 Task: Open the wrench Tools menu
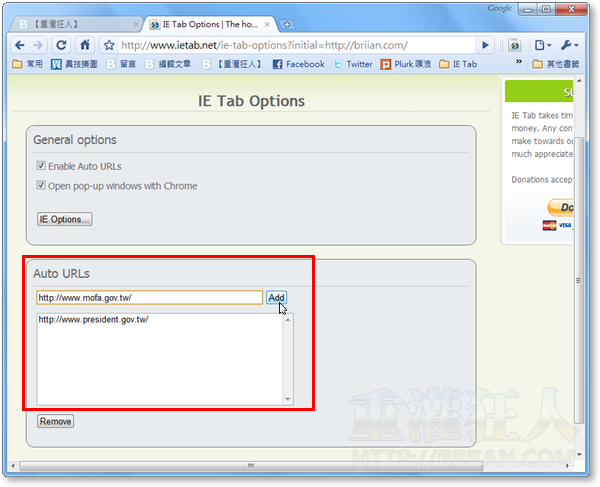(574, 45)
